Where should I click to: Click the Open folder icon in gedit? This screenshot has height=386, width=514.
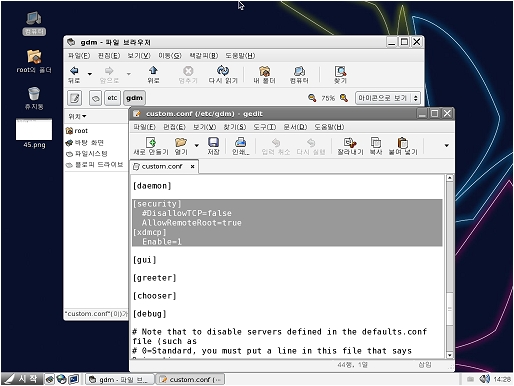(x=181, y=142)
